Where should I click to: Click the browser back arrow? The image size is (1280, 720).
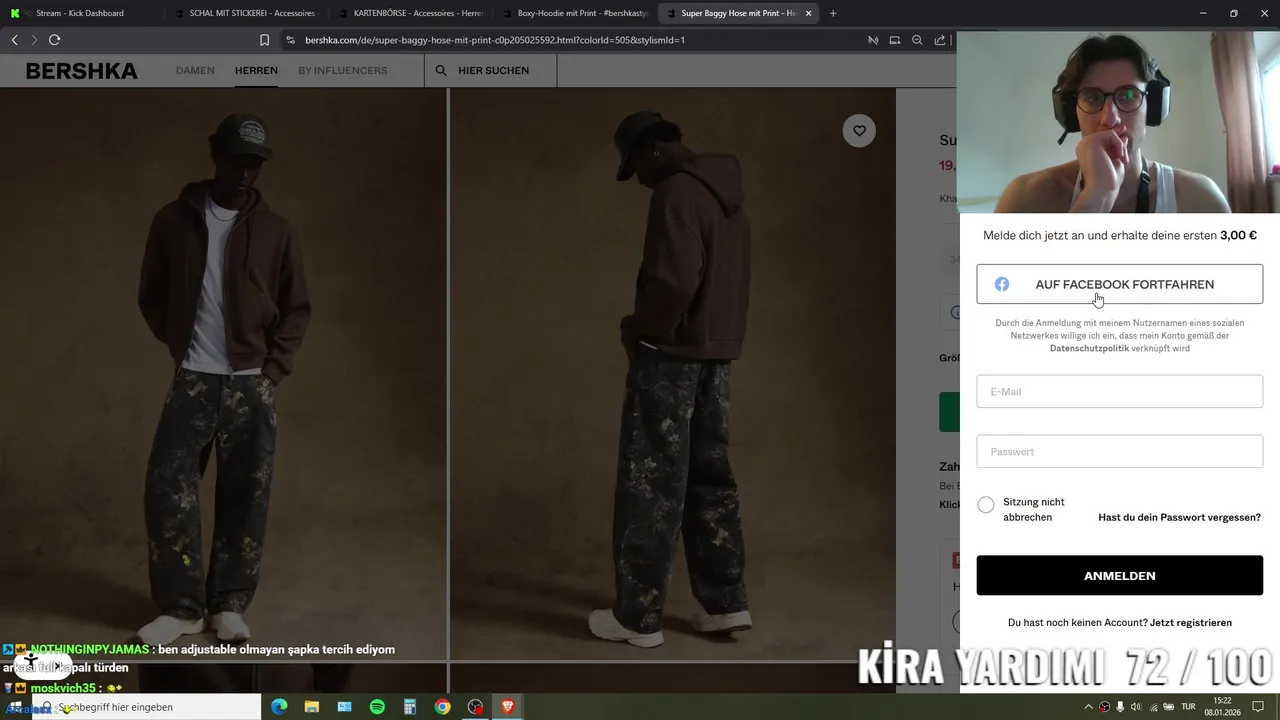14,40
